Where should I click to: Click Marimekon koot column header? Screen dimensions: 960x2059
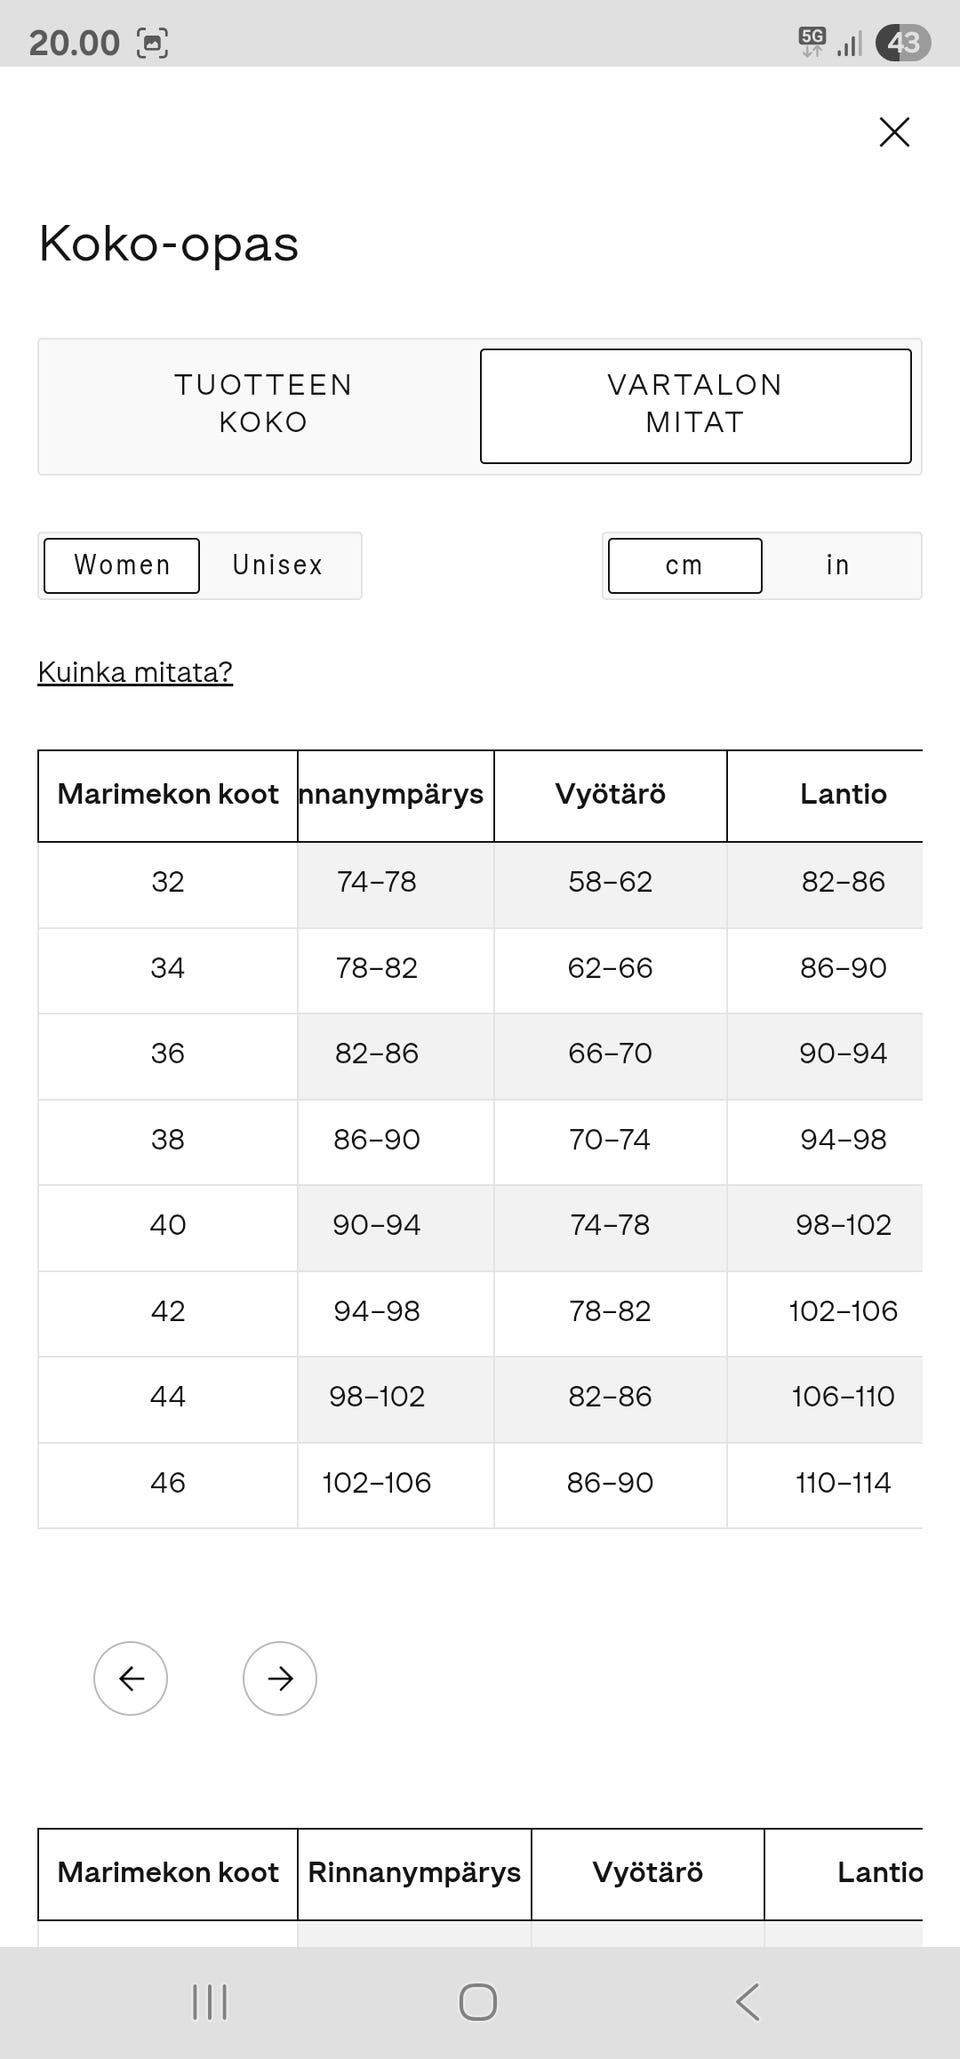pos(168,795)
